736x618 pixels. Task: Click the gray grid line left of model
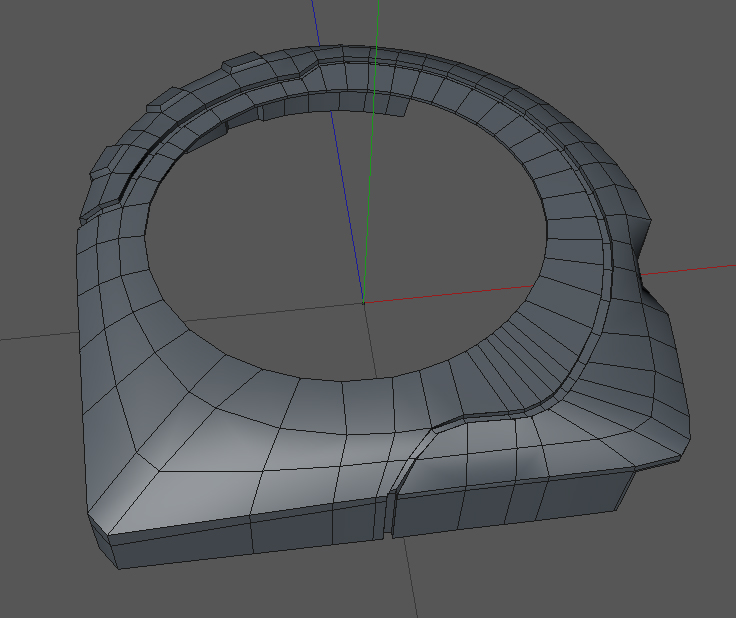(x=38, y=336)
